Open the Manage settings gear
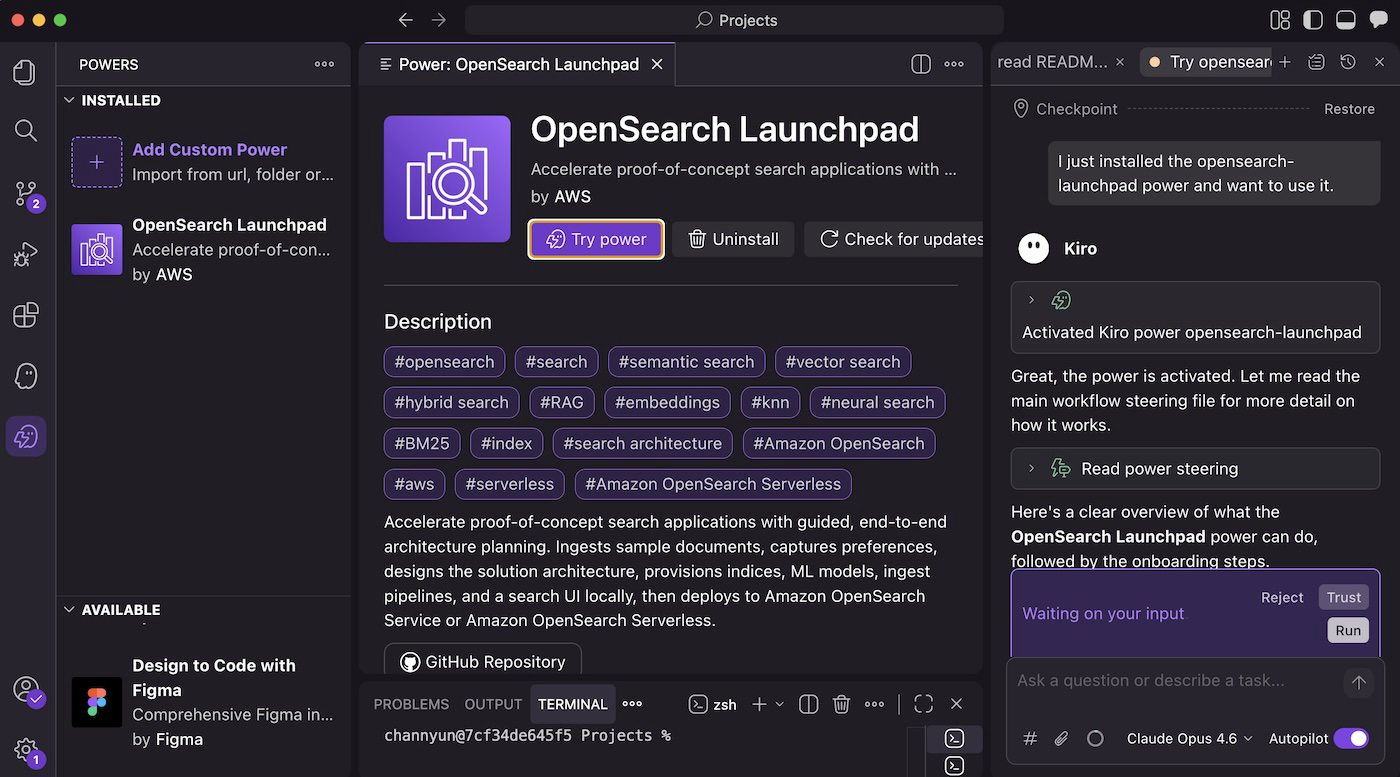This screenshot has height=777, width=1400. 27,751
